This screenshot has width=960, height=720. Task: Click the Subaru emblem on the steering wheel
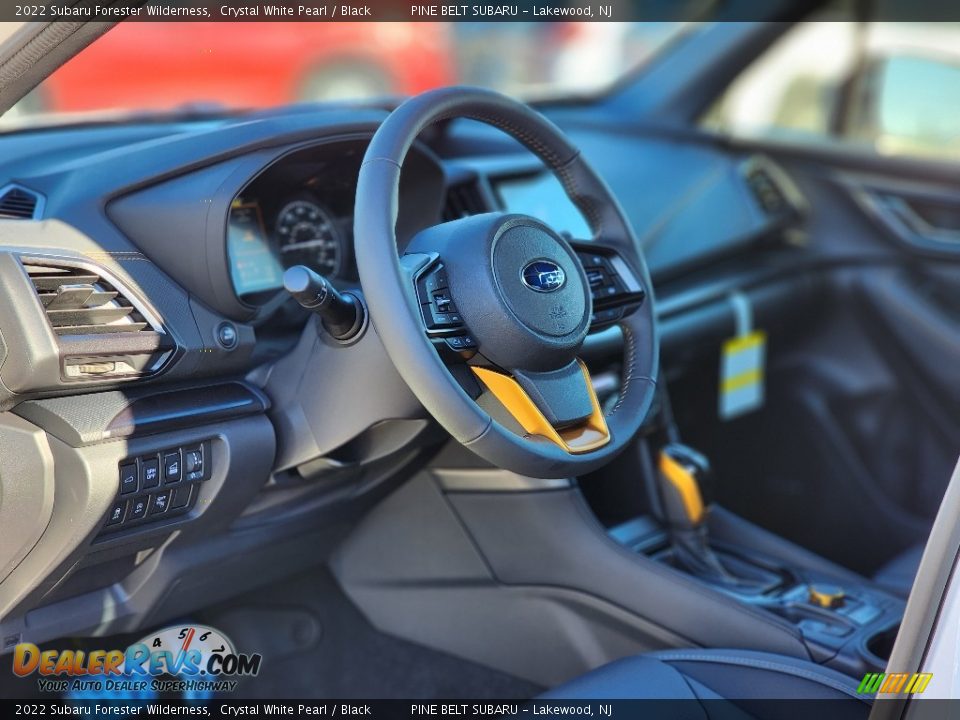click(x=543, y=276)
